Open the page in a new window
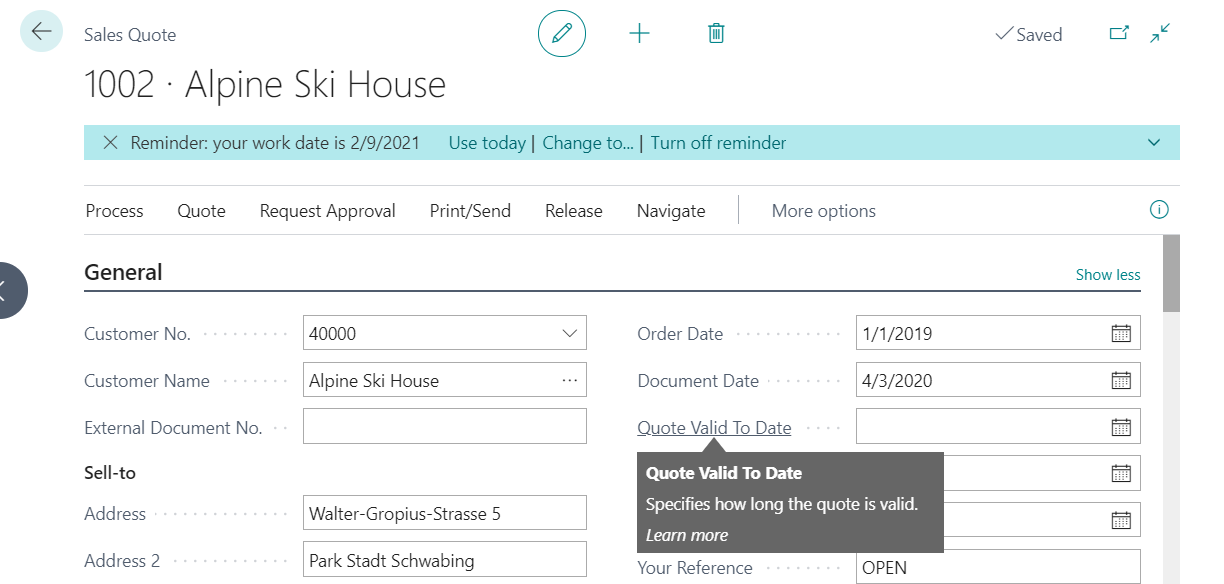The image size is (1224, 584). click(x=1119, y=33)
